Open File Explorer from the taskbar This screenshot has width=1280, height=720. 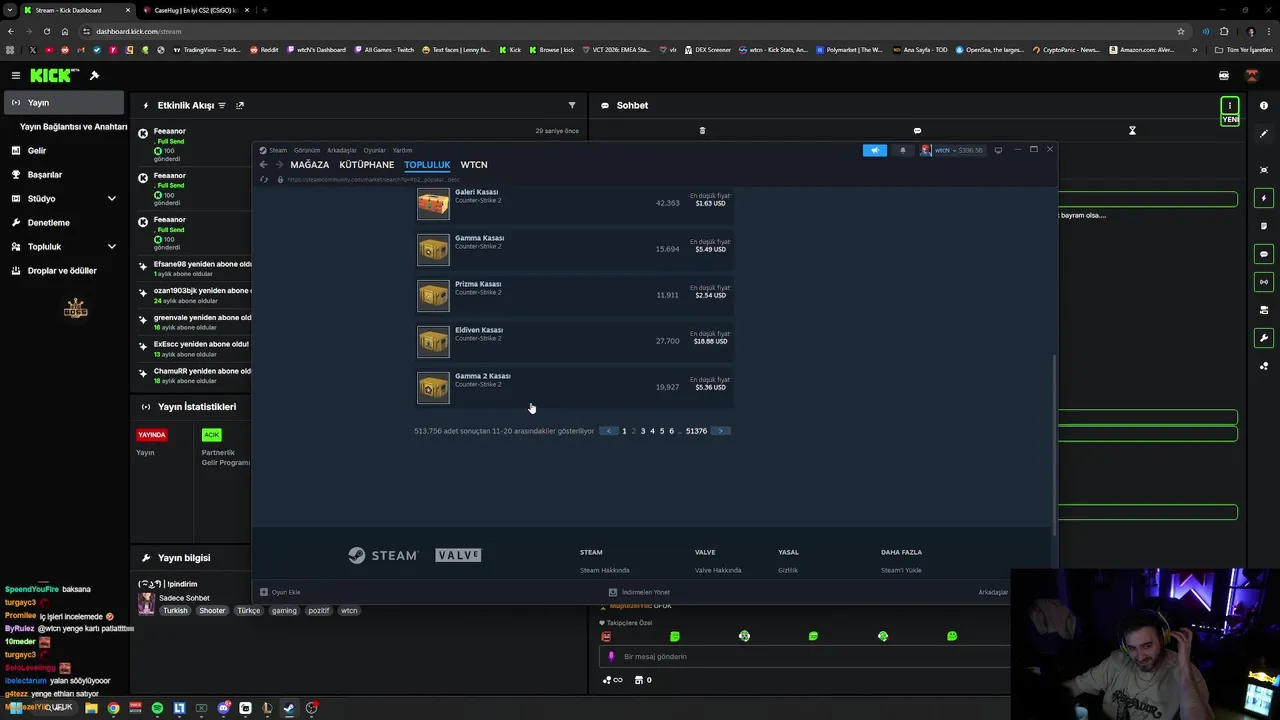click(x=91, y=708)
